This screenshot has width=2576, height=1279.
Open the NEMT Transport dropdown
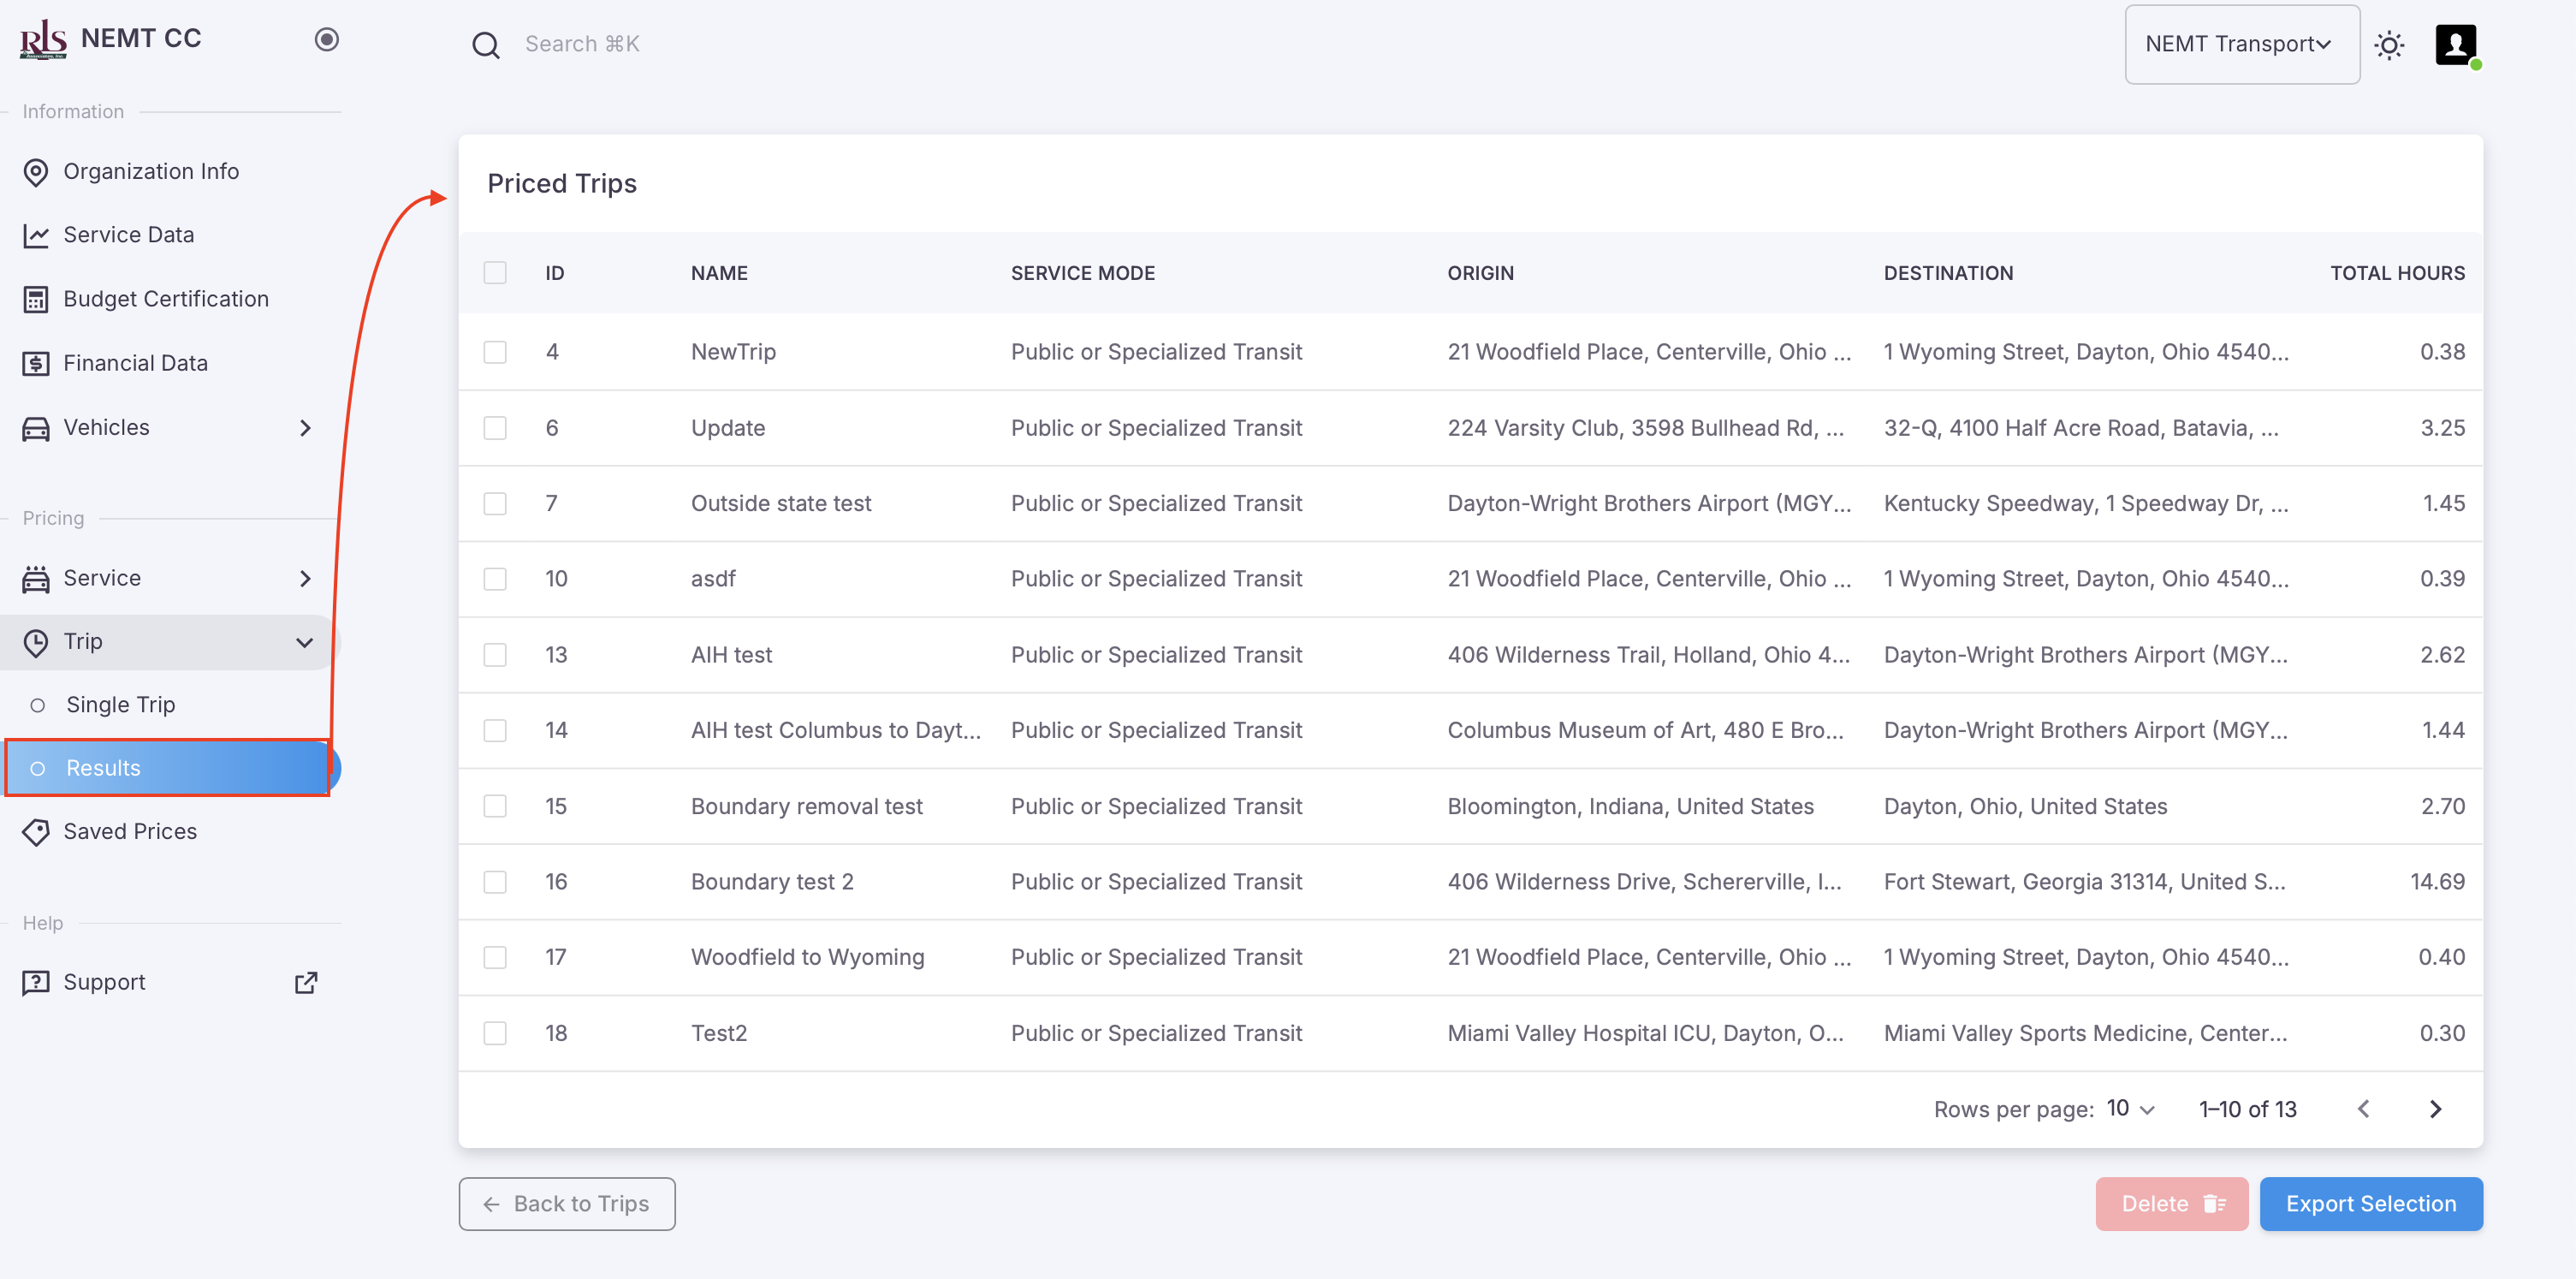click(x=2241, y=45)
